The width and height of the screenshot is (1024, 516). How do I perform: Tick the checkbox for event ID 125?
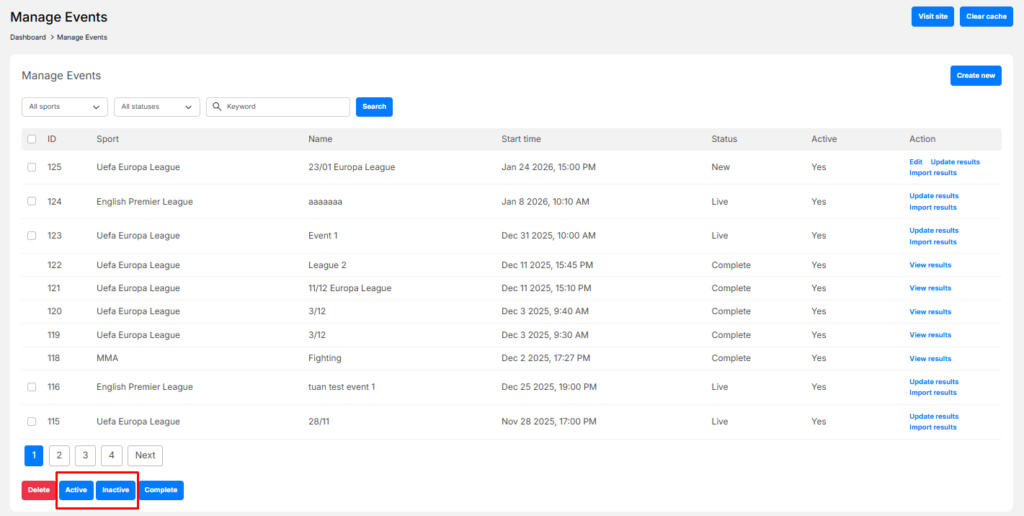32,167
